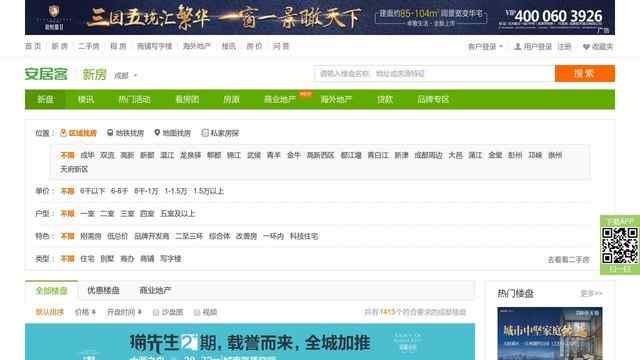Click 去看看二手房 link
This screenshot has height=360, width=640.
[569, 260]
